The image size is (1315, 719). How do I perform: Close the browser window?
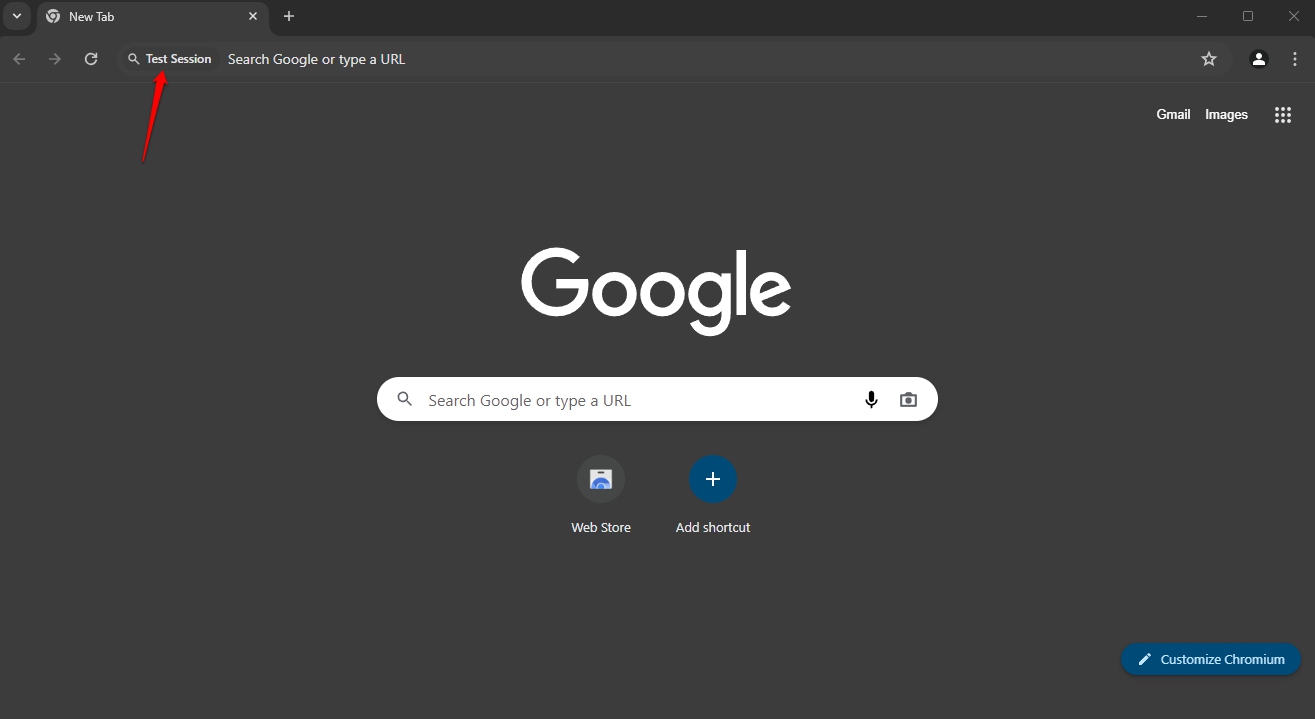(x=1293, y=16)
